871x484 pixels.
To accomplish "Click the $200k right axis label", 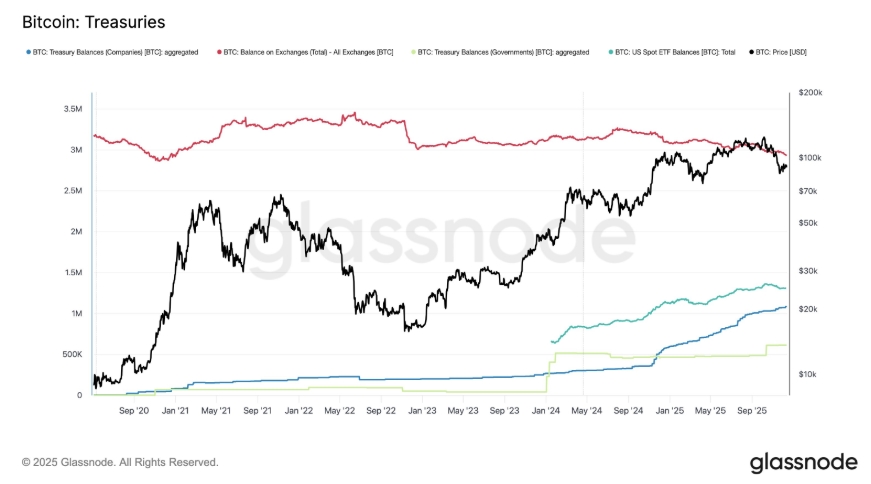I will click(810, 92).
